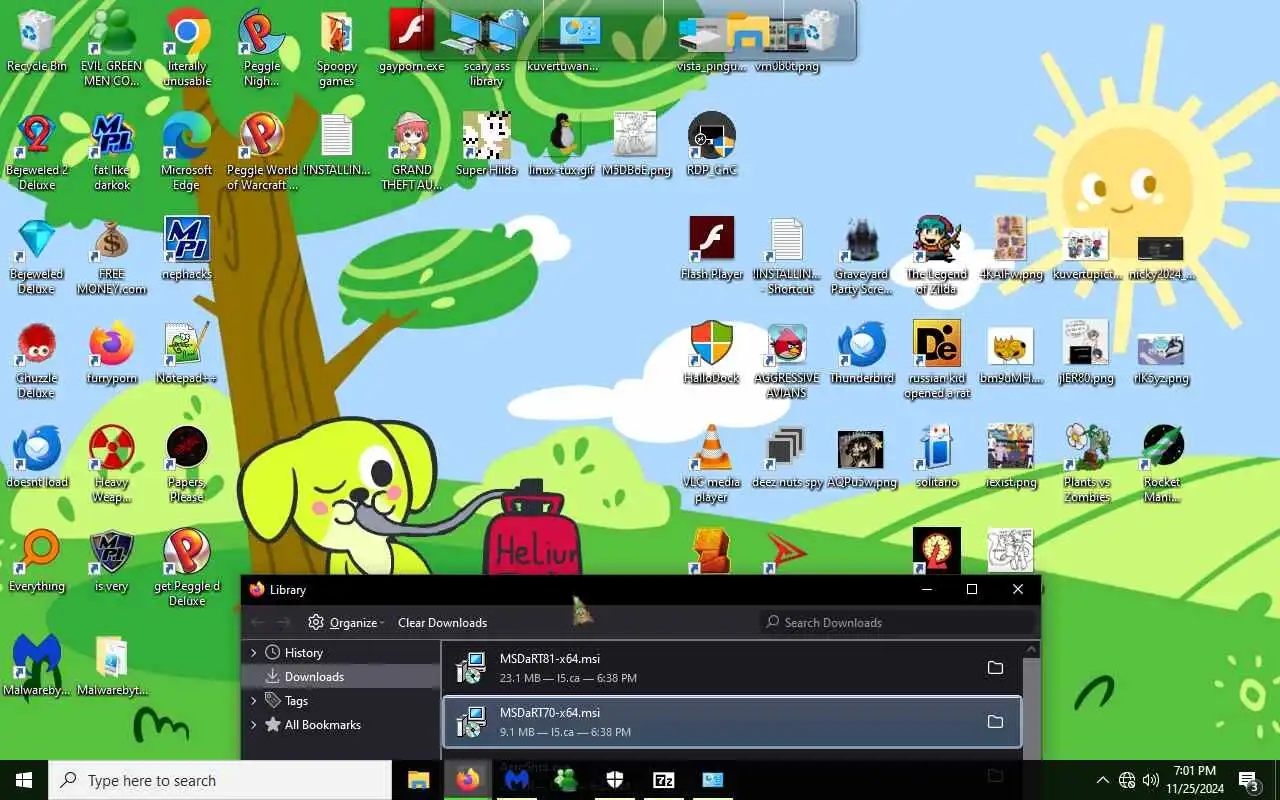Open the notification center icon

[1249, 780]
